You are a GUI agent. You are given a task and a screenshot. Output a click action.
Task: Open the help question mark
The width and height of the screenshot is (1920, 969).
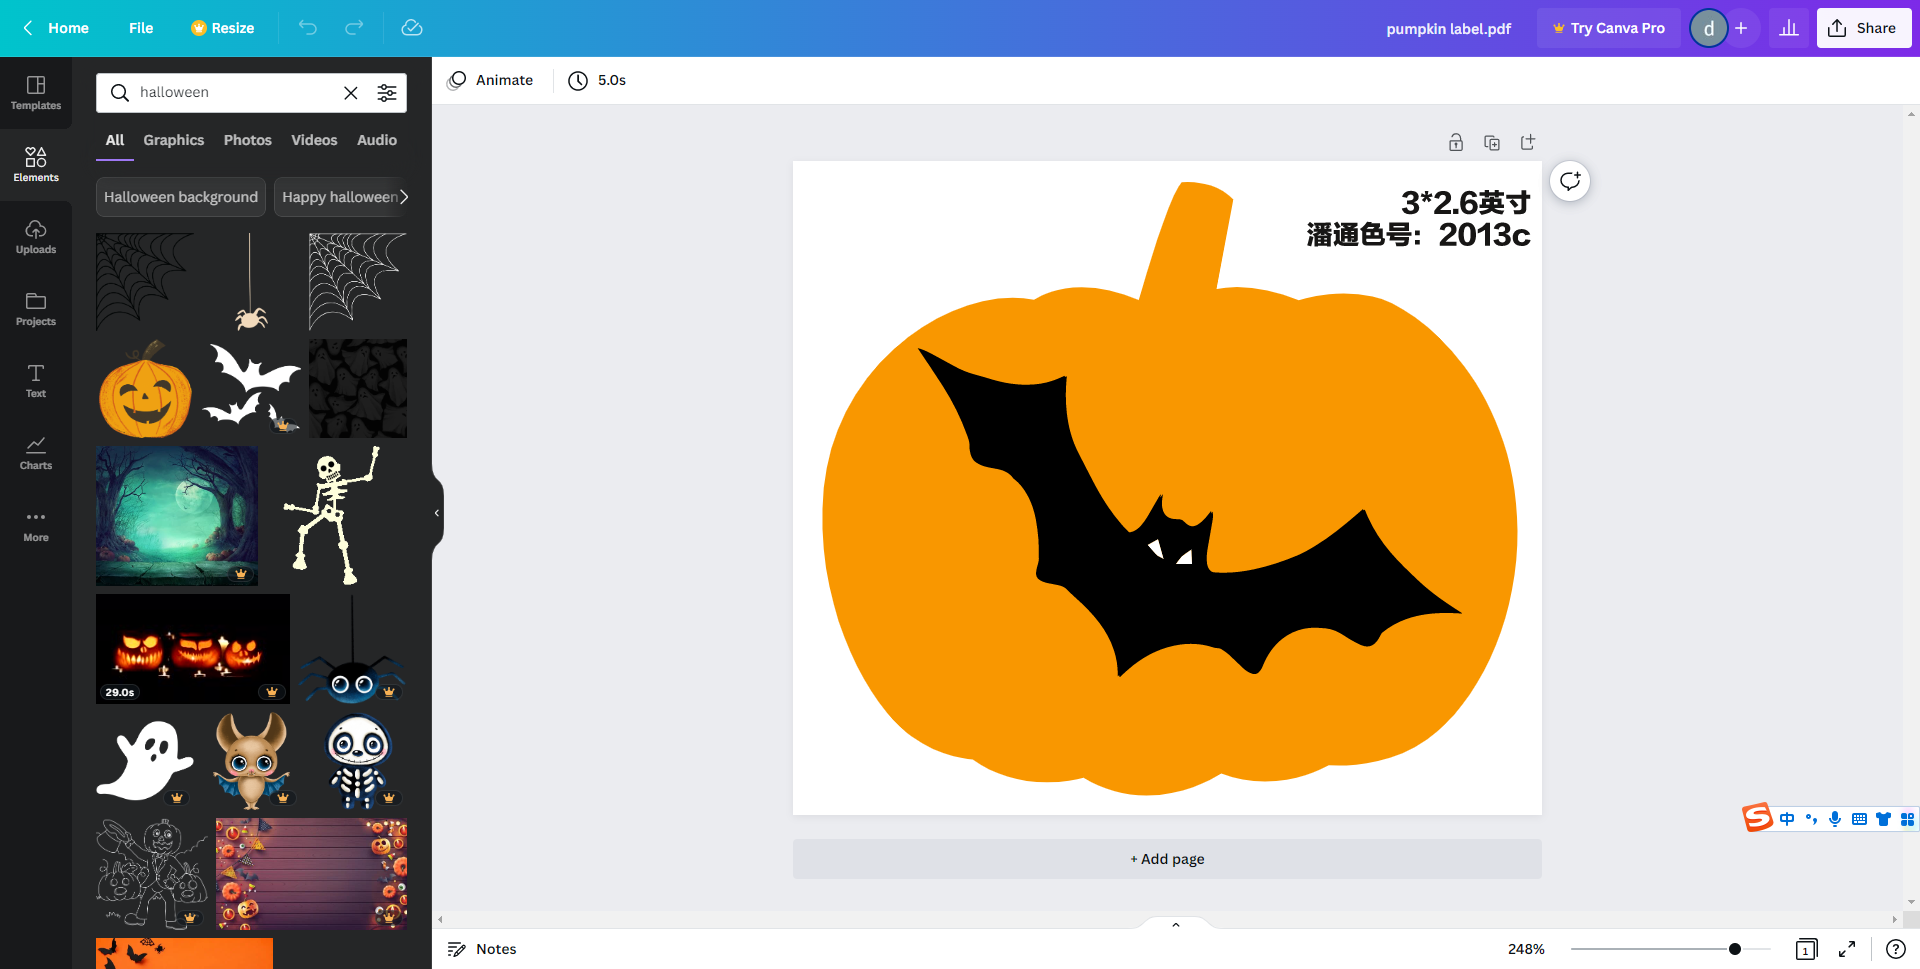(1895, 949)
